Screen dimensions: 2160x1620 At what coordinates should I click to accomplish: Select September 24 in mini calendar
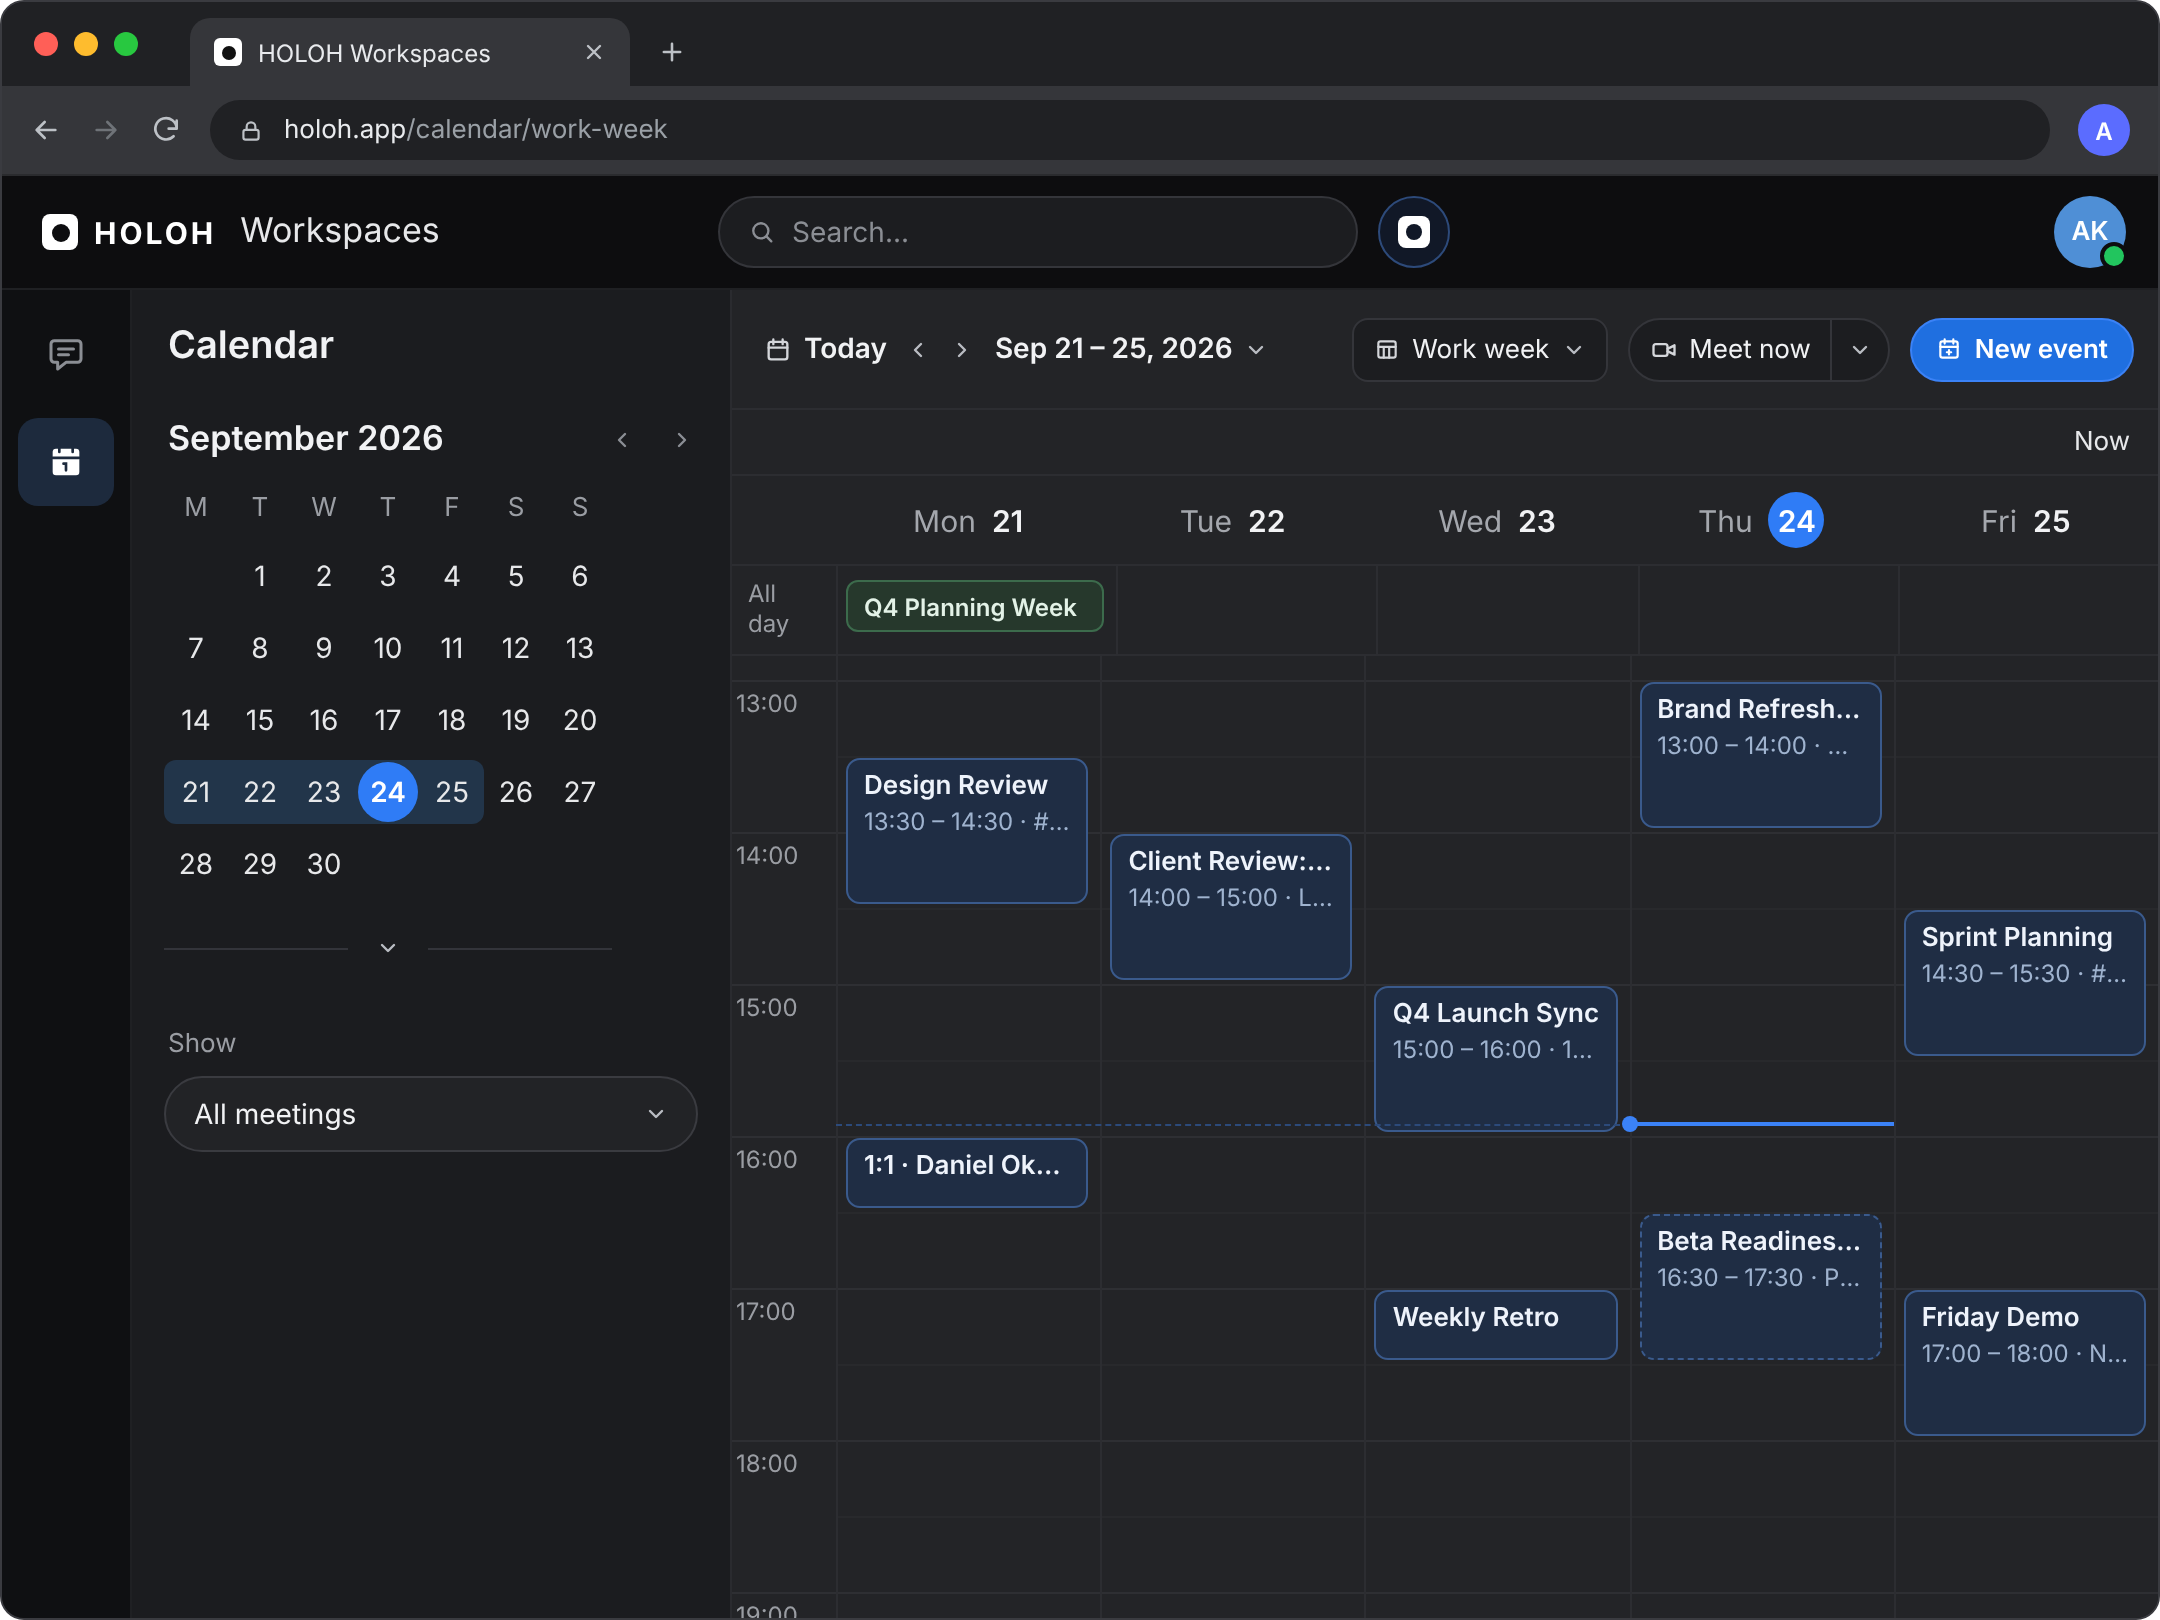pos(388,792)
